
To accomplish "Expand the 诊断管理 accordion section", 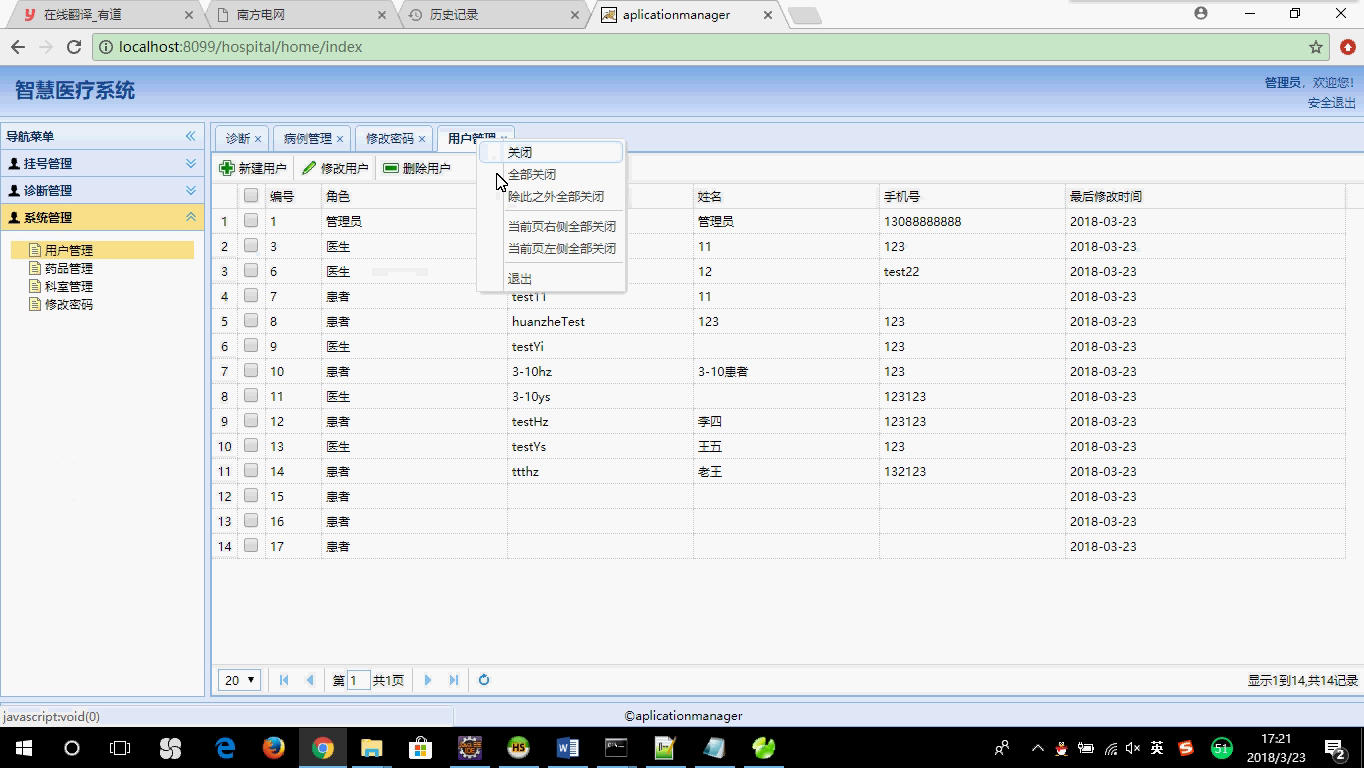I will coord(190,190).
